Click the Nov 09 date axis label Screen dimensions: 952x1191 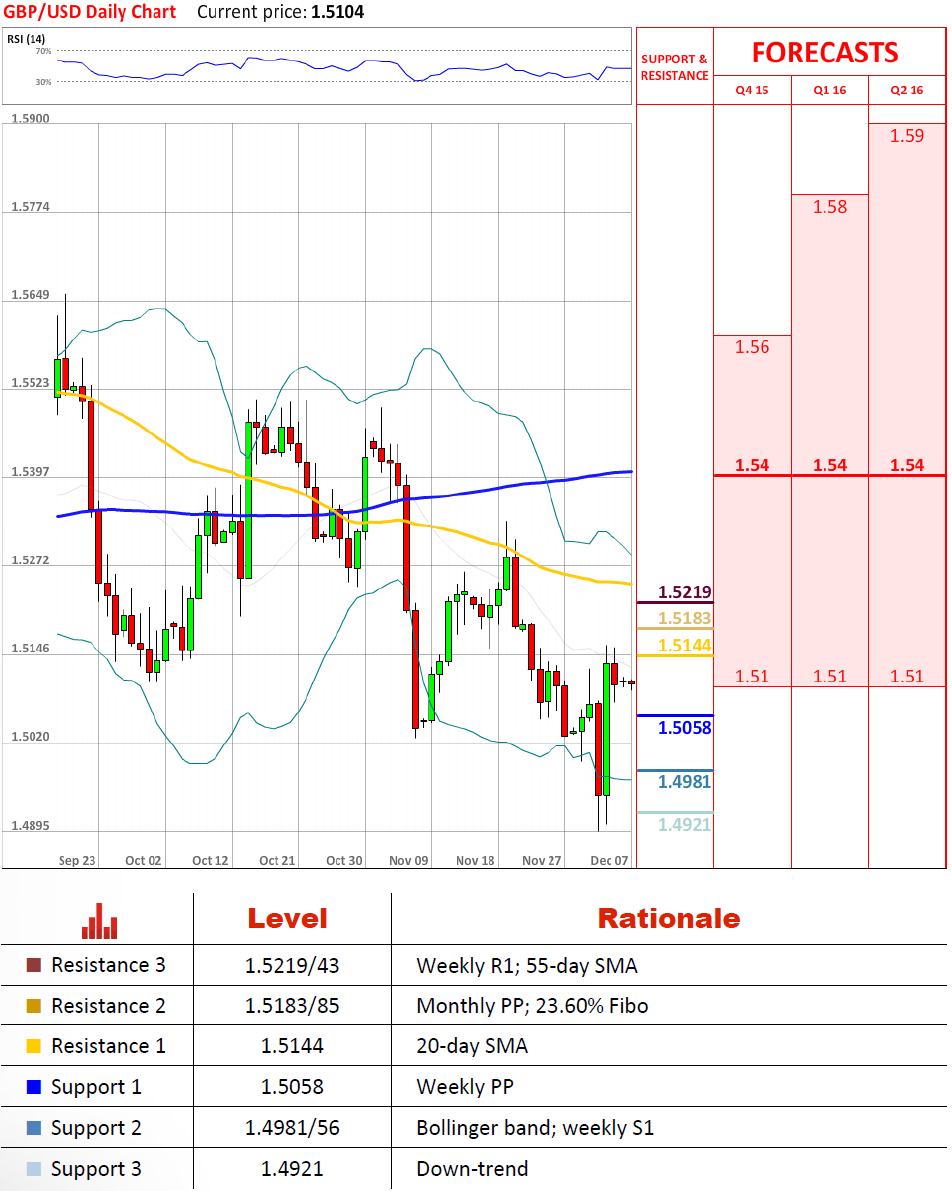[x=409, y=861]
